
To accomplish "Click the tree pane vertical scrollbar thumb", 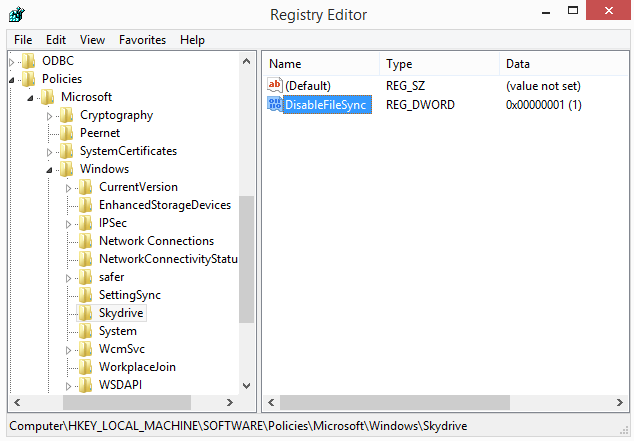I will (x=246, y=259).
